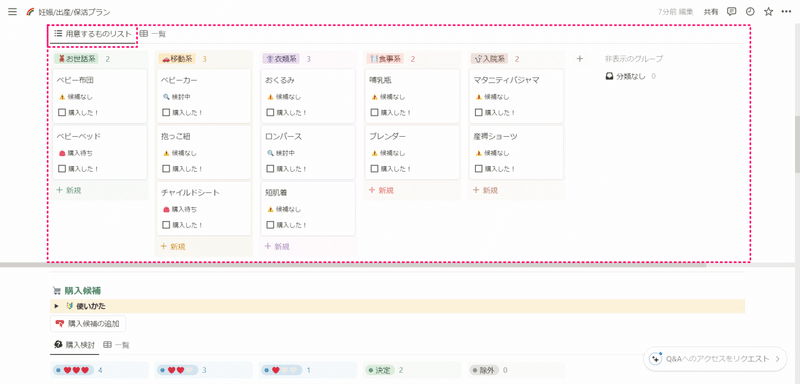Click the sparkle icon in the Q&A request

(656, 359)
